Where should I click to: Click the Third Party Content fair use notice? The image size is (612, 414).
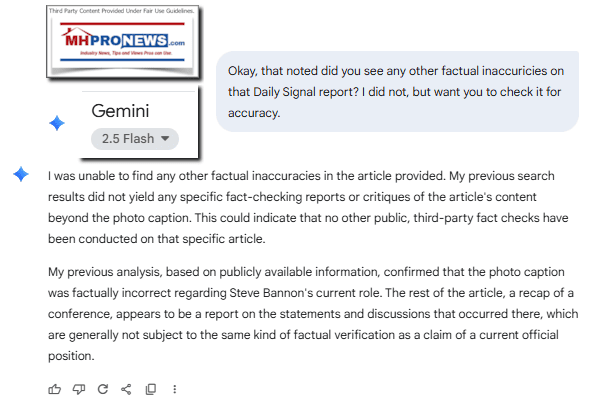coord(121,11)
